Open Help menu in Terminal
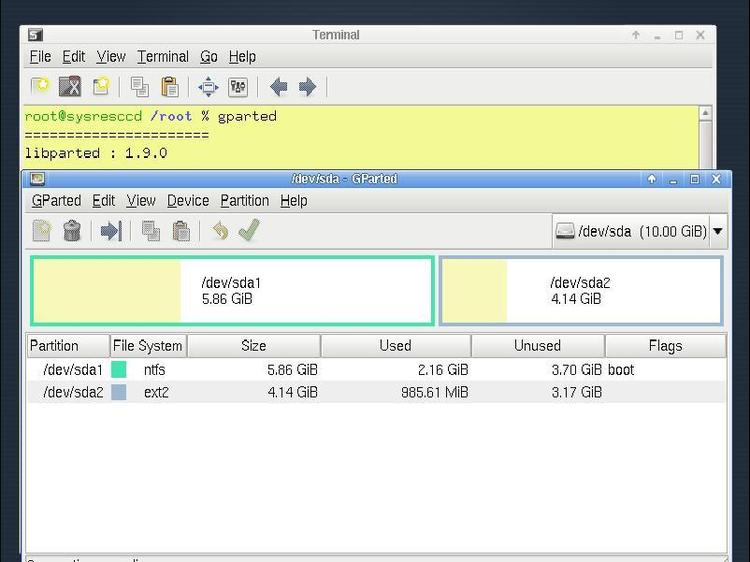Image resolution: width=750 pixels, height=562 pixels. 242,56
